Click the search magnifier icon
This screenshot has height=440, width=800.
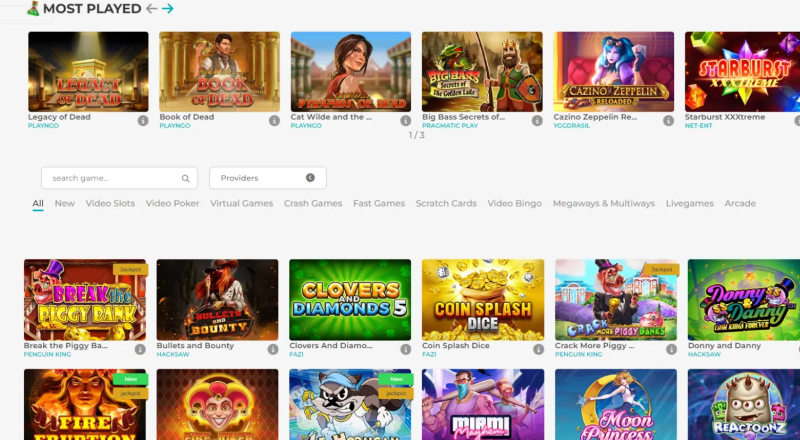[x=186, y=178]
